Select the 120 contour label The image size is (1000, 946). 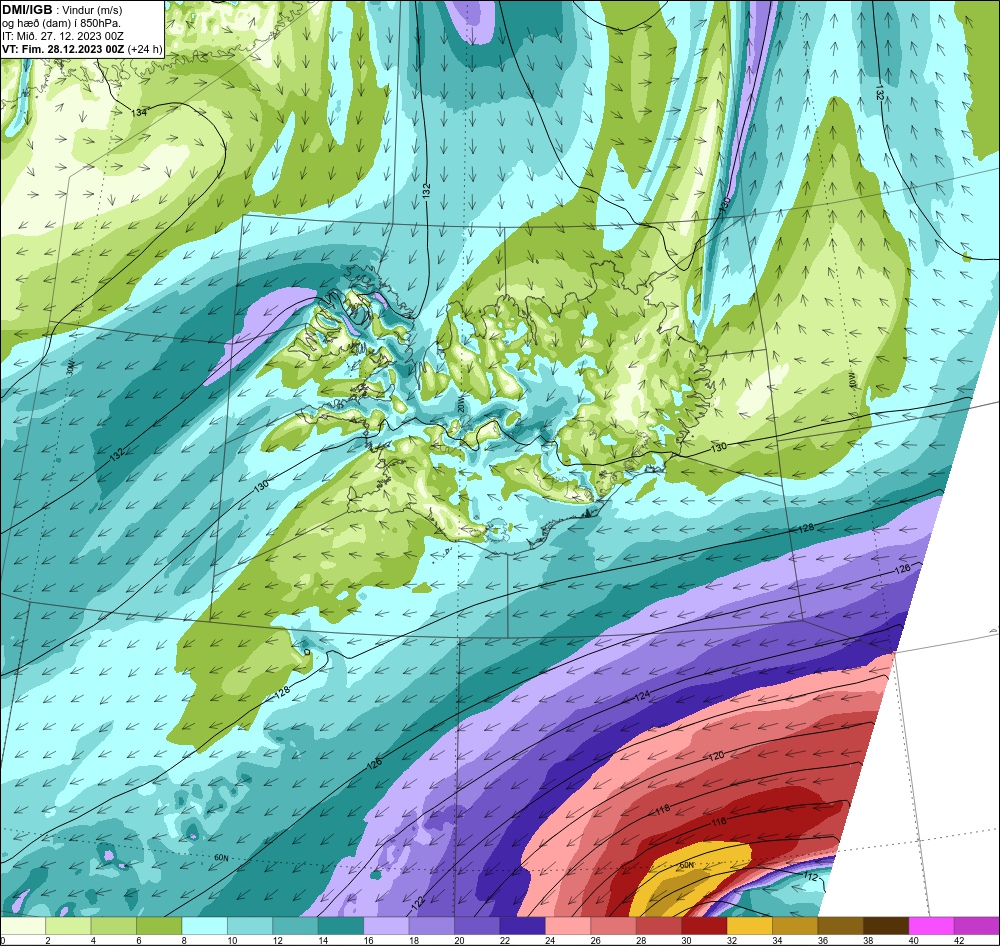(x=716, y=756)
